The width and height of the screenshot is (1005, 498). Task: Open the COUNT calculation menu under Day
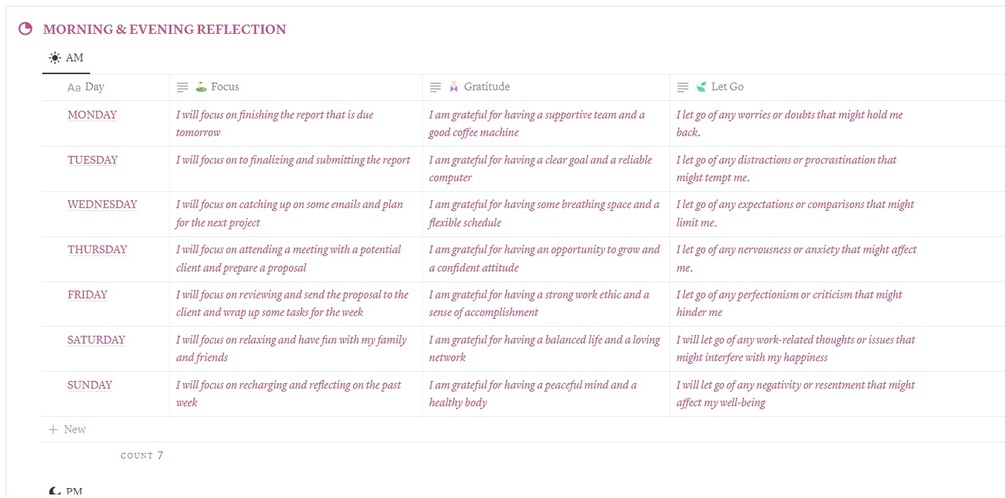(141, 456)
